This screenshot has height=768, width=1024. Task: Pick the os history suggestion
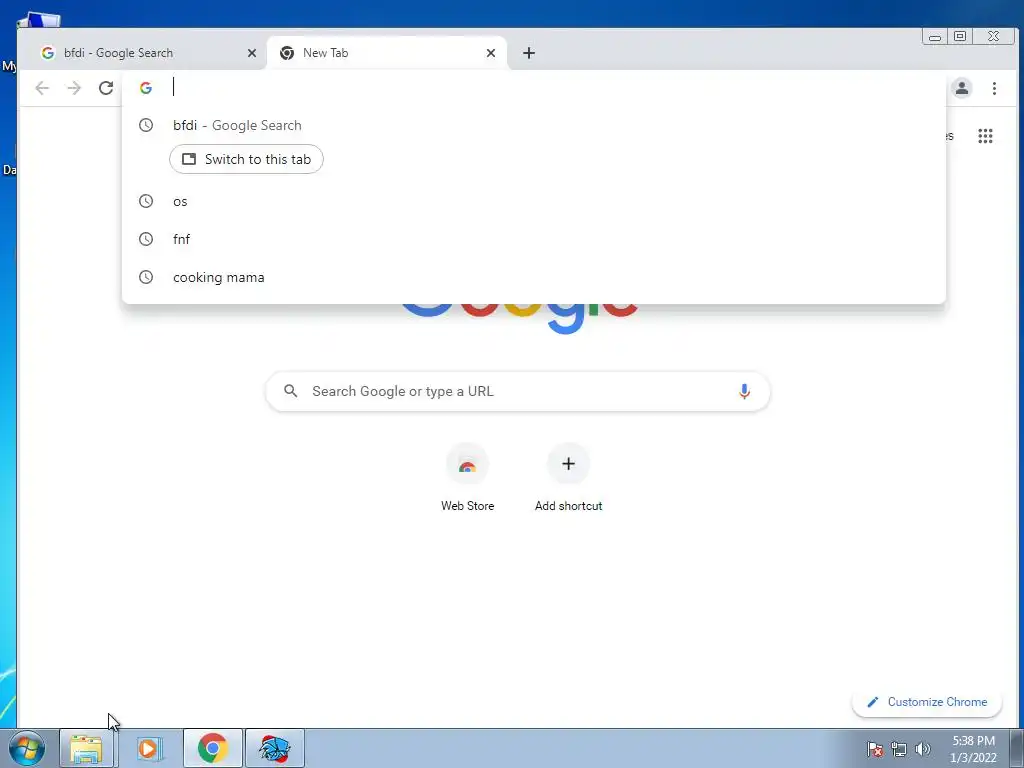[x=534, y=201]
